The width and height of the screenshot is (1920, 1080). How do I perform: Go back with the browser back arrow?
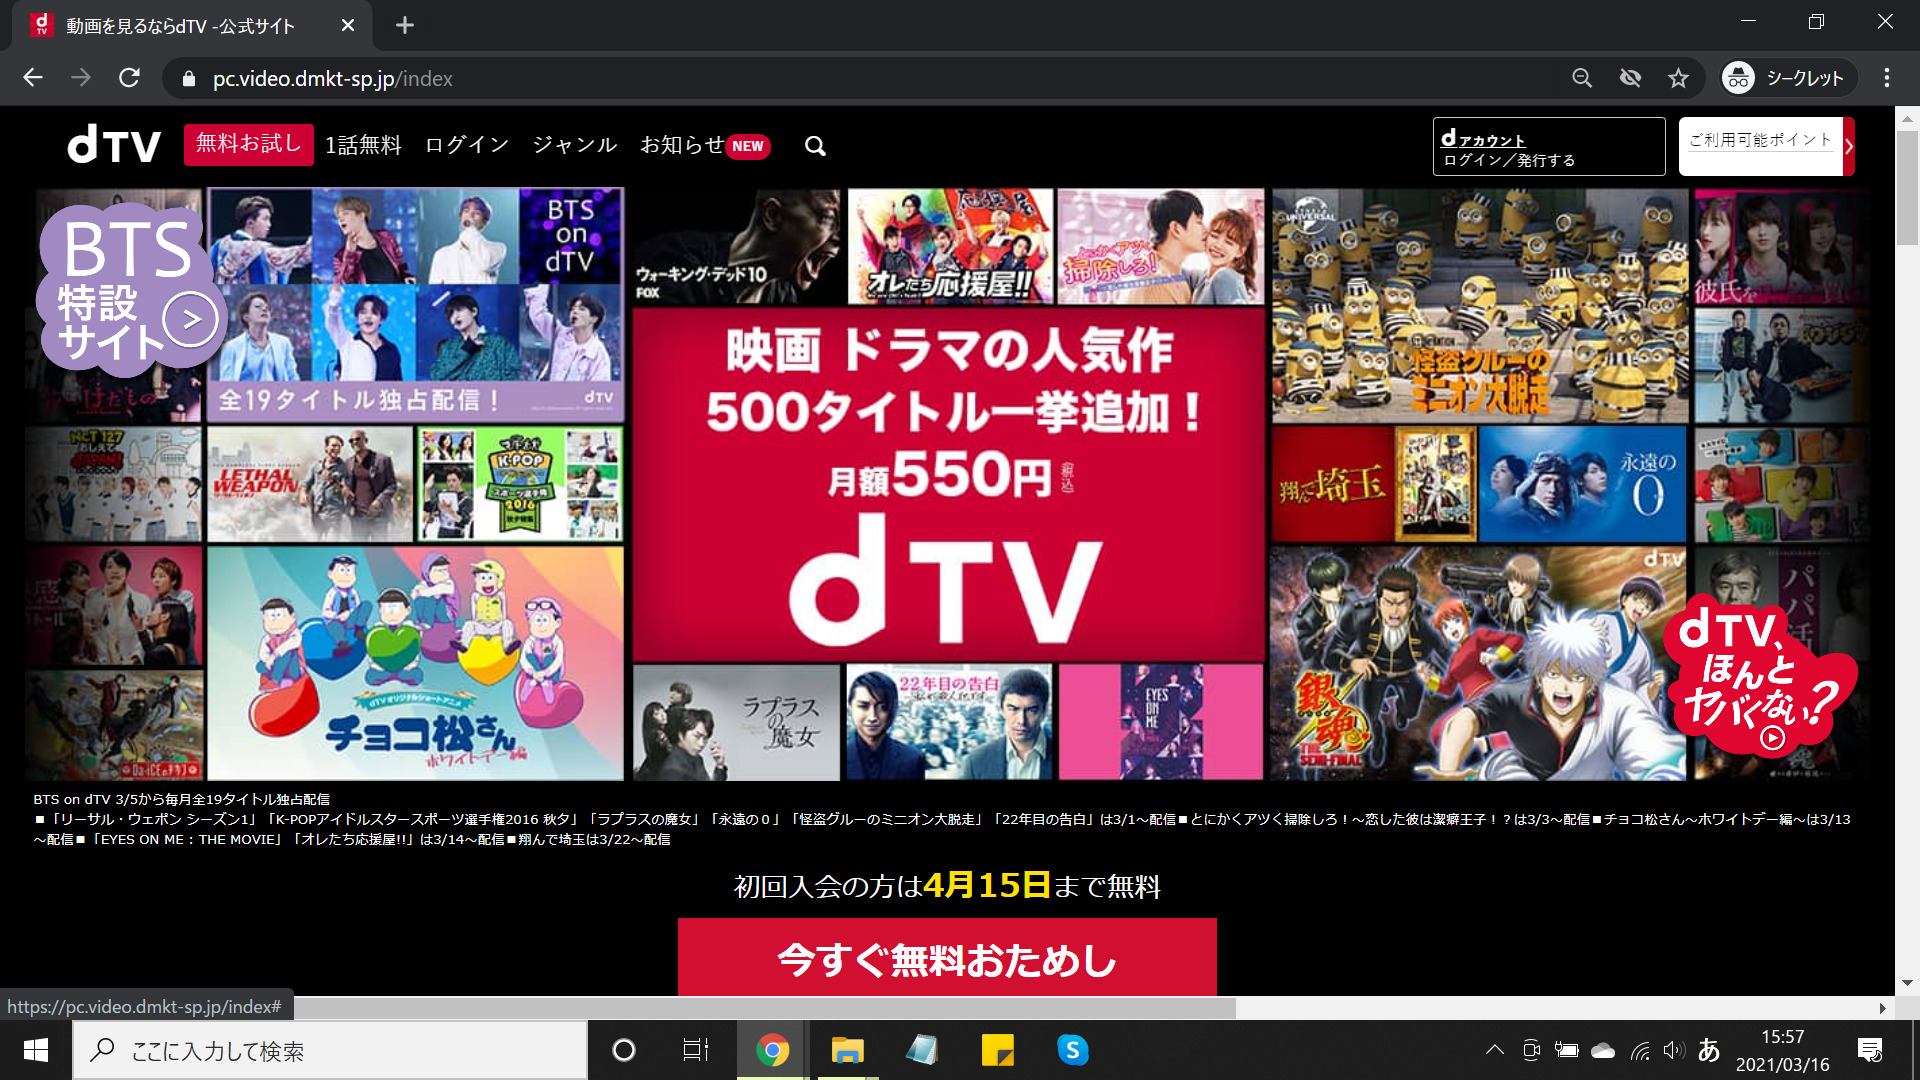click(x=33, y=78)
